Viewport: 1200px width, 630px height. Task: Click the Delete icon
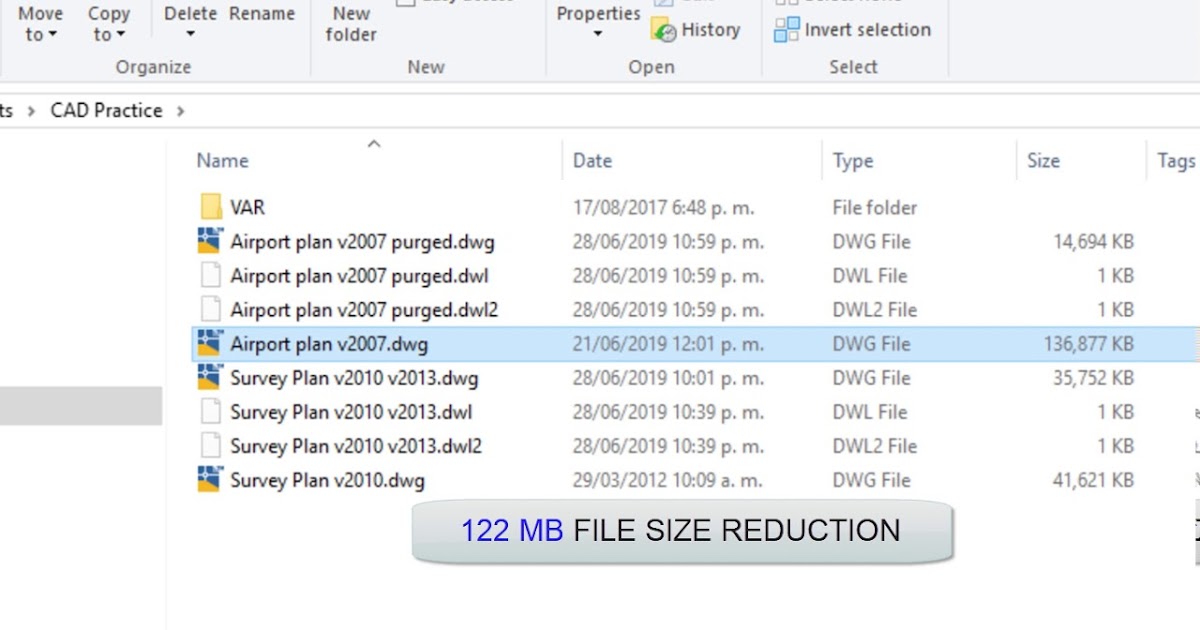point(190,13)
